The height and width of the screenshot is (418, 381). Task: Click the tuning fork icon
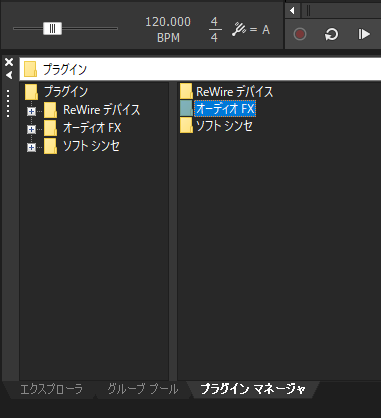(239, 29)
